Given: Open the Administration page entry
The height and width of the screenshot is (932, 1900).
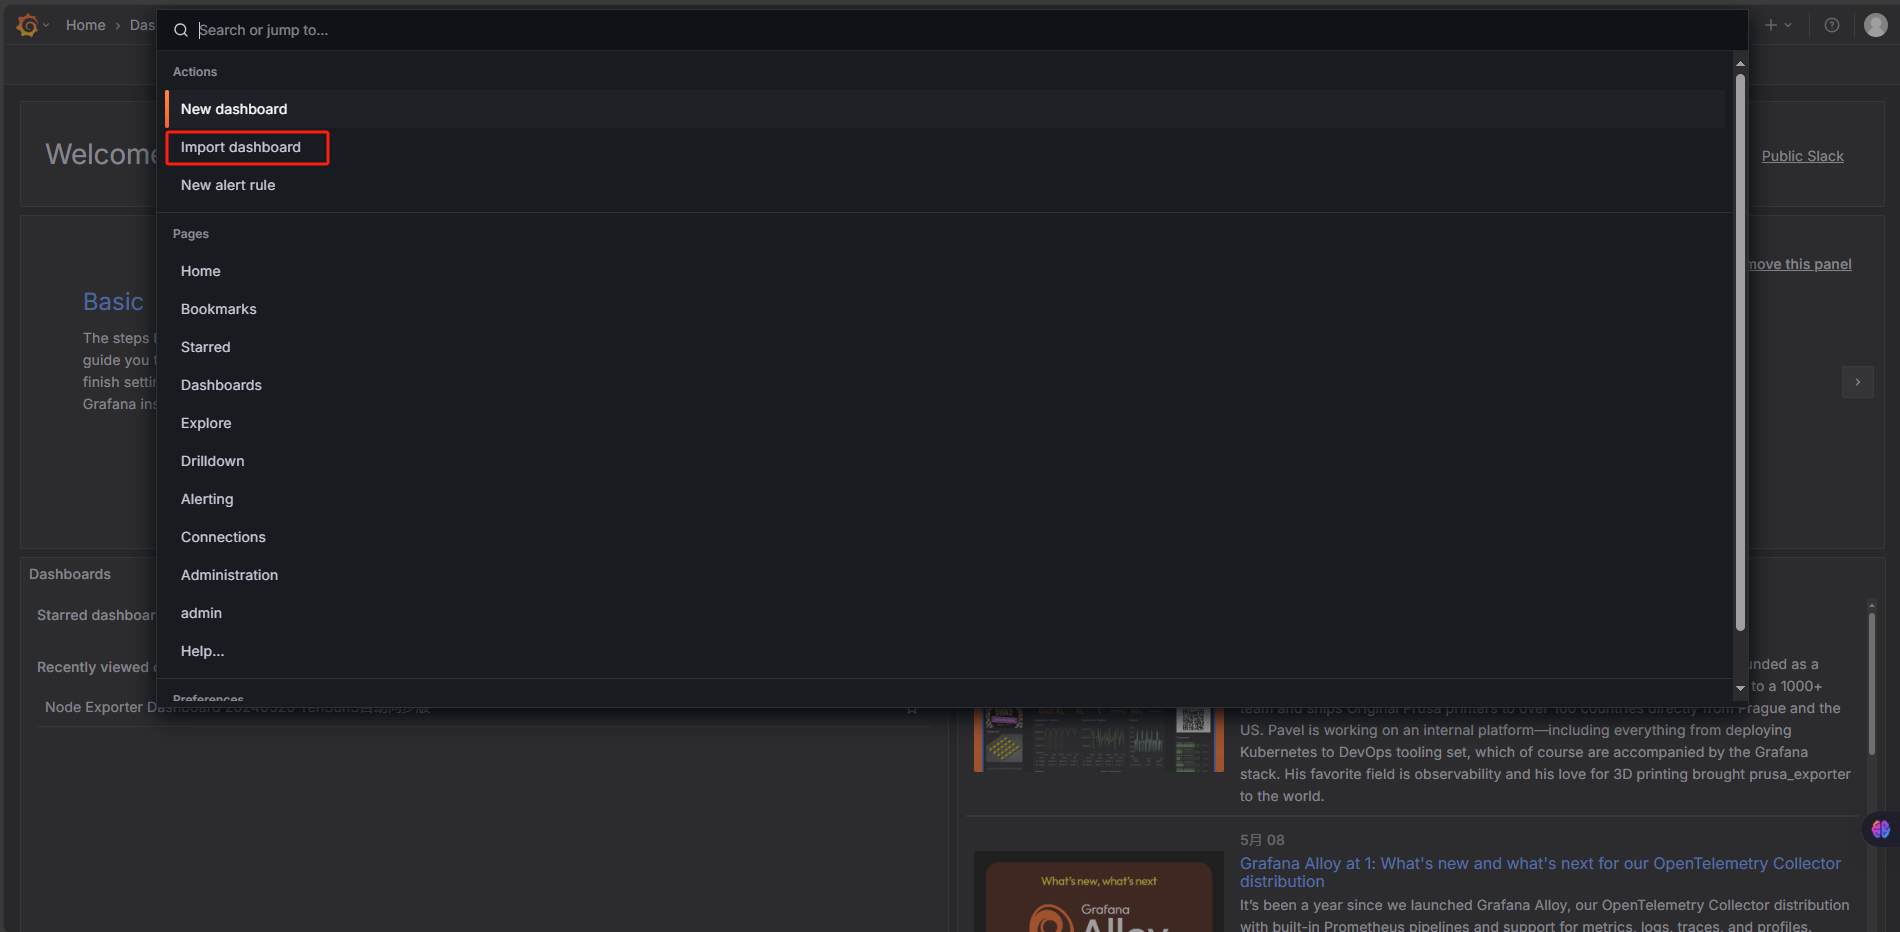Looking at the screenshot, I should 945,575.
